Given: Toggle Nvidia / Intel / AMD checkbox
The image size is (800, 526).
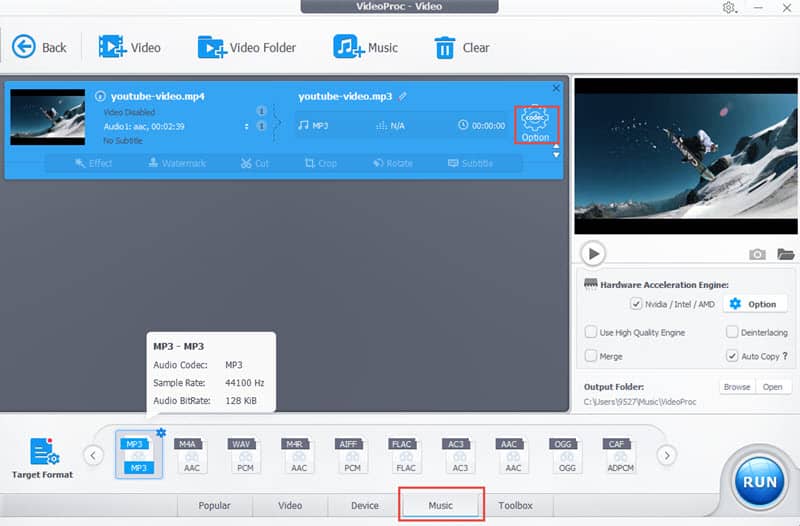Looking at the screenshot, I should [636, 304].
